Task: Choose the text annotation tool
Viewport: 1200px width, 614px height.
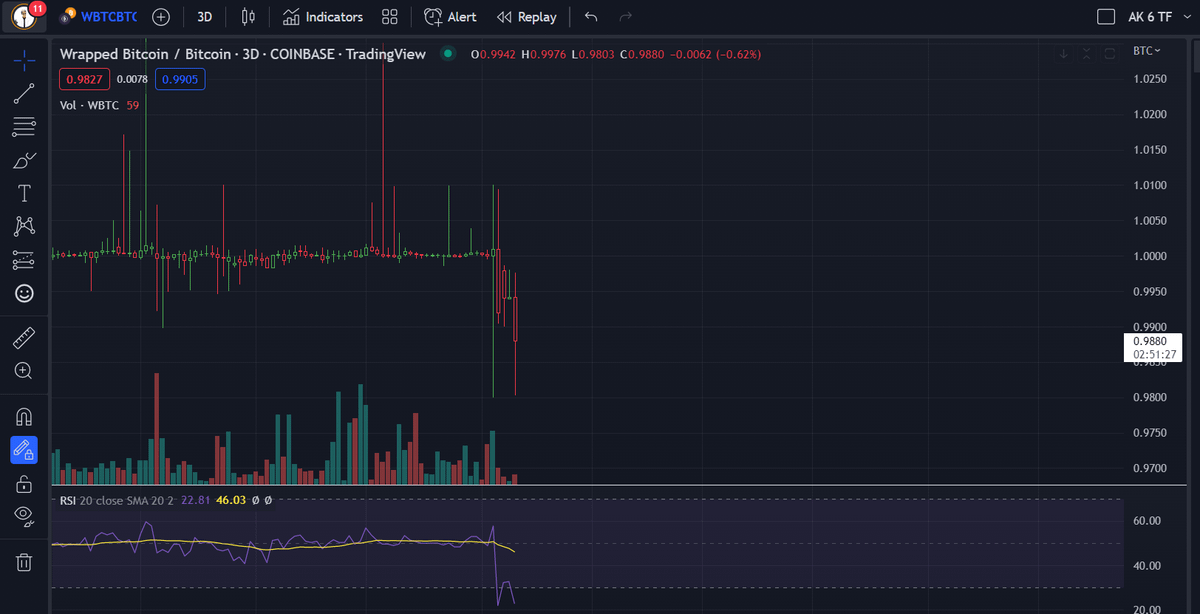Action: [24, 193]
